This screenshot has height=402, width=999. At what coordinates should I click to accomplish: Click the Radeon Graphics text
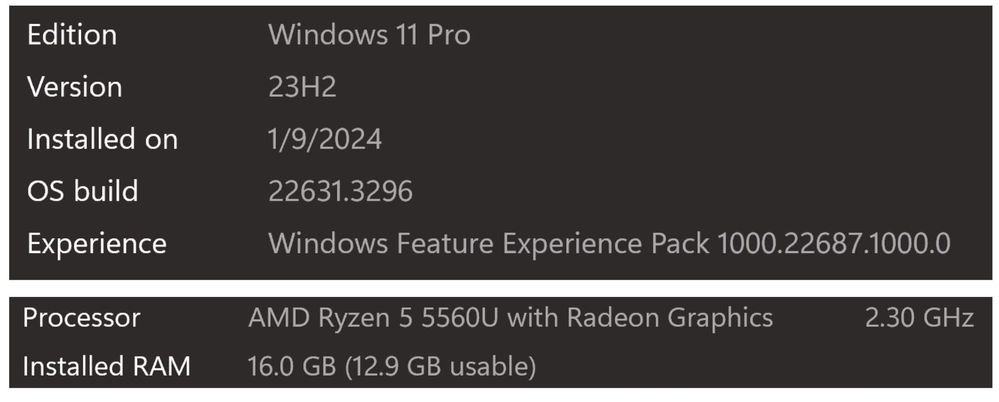[x=670, y=317]
